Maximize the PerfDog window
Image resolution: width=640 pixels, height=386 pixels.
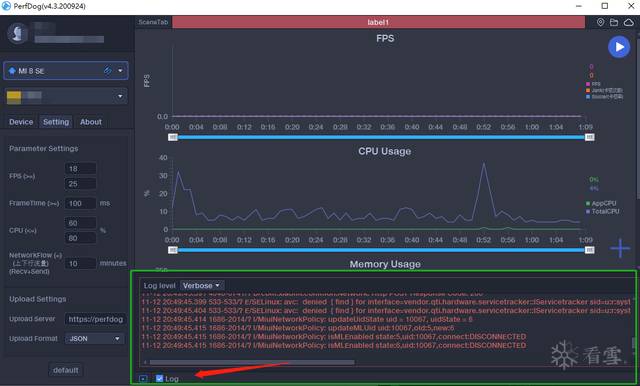(605, 6)
